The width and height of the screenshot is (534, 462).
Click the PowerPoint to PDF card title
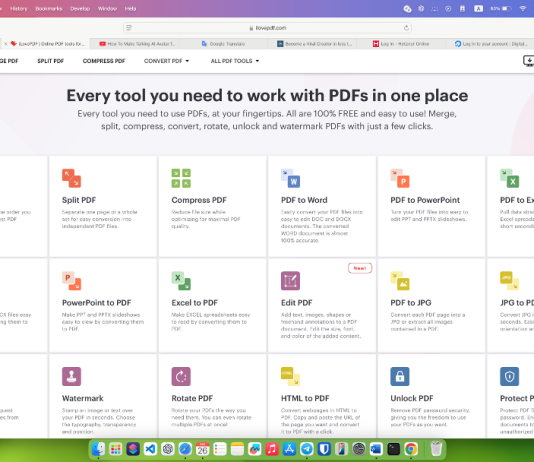tap(96, 303)
